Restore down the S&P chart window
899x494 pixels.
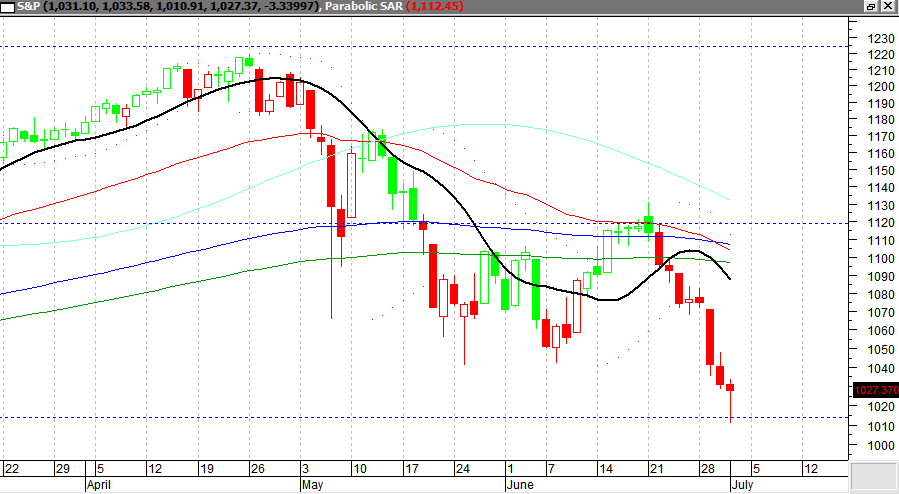(871, 6)
